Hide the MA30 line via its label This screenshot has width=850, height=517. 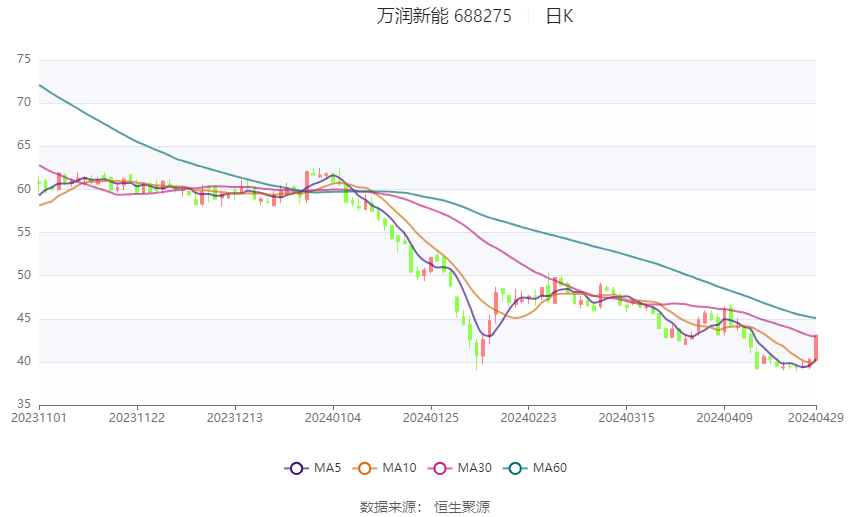tap(474, 468)
